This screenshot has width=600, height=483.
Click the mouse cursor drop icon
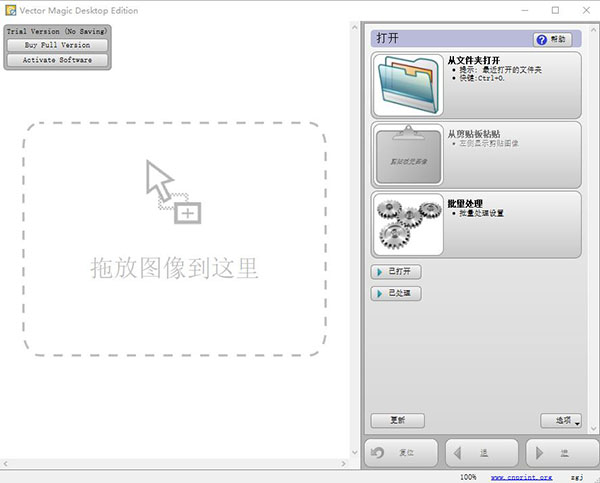173,192
